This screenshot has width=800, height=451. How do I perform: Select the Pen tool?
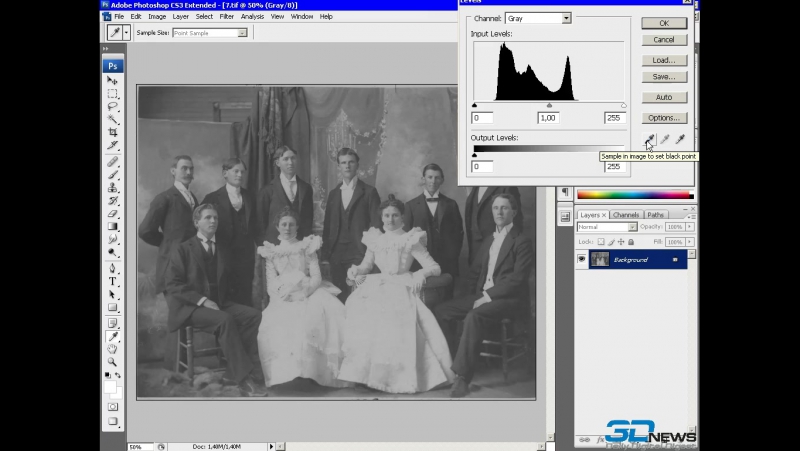click(x=112, y=268)
